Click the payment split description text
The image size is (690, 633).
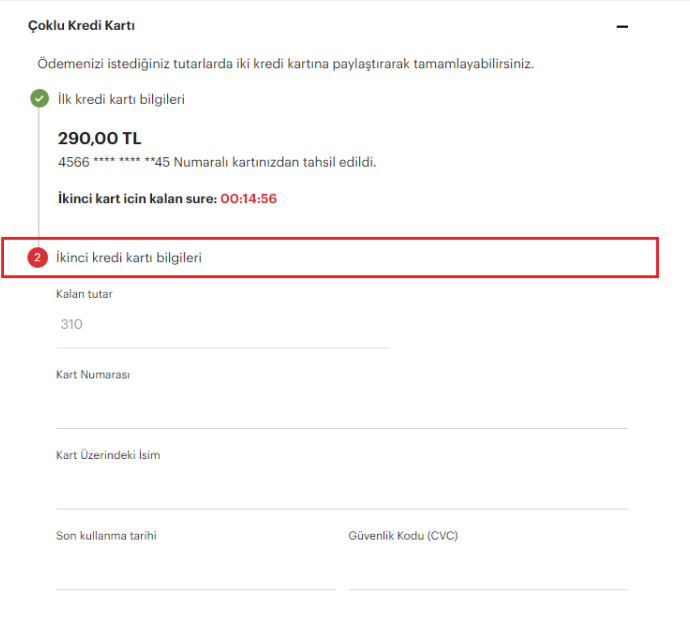tap(285, 64)
